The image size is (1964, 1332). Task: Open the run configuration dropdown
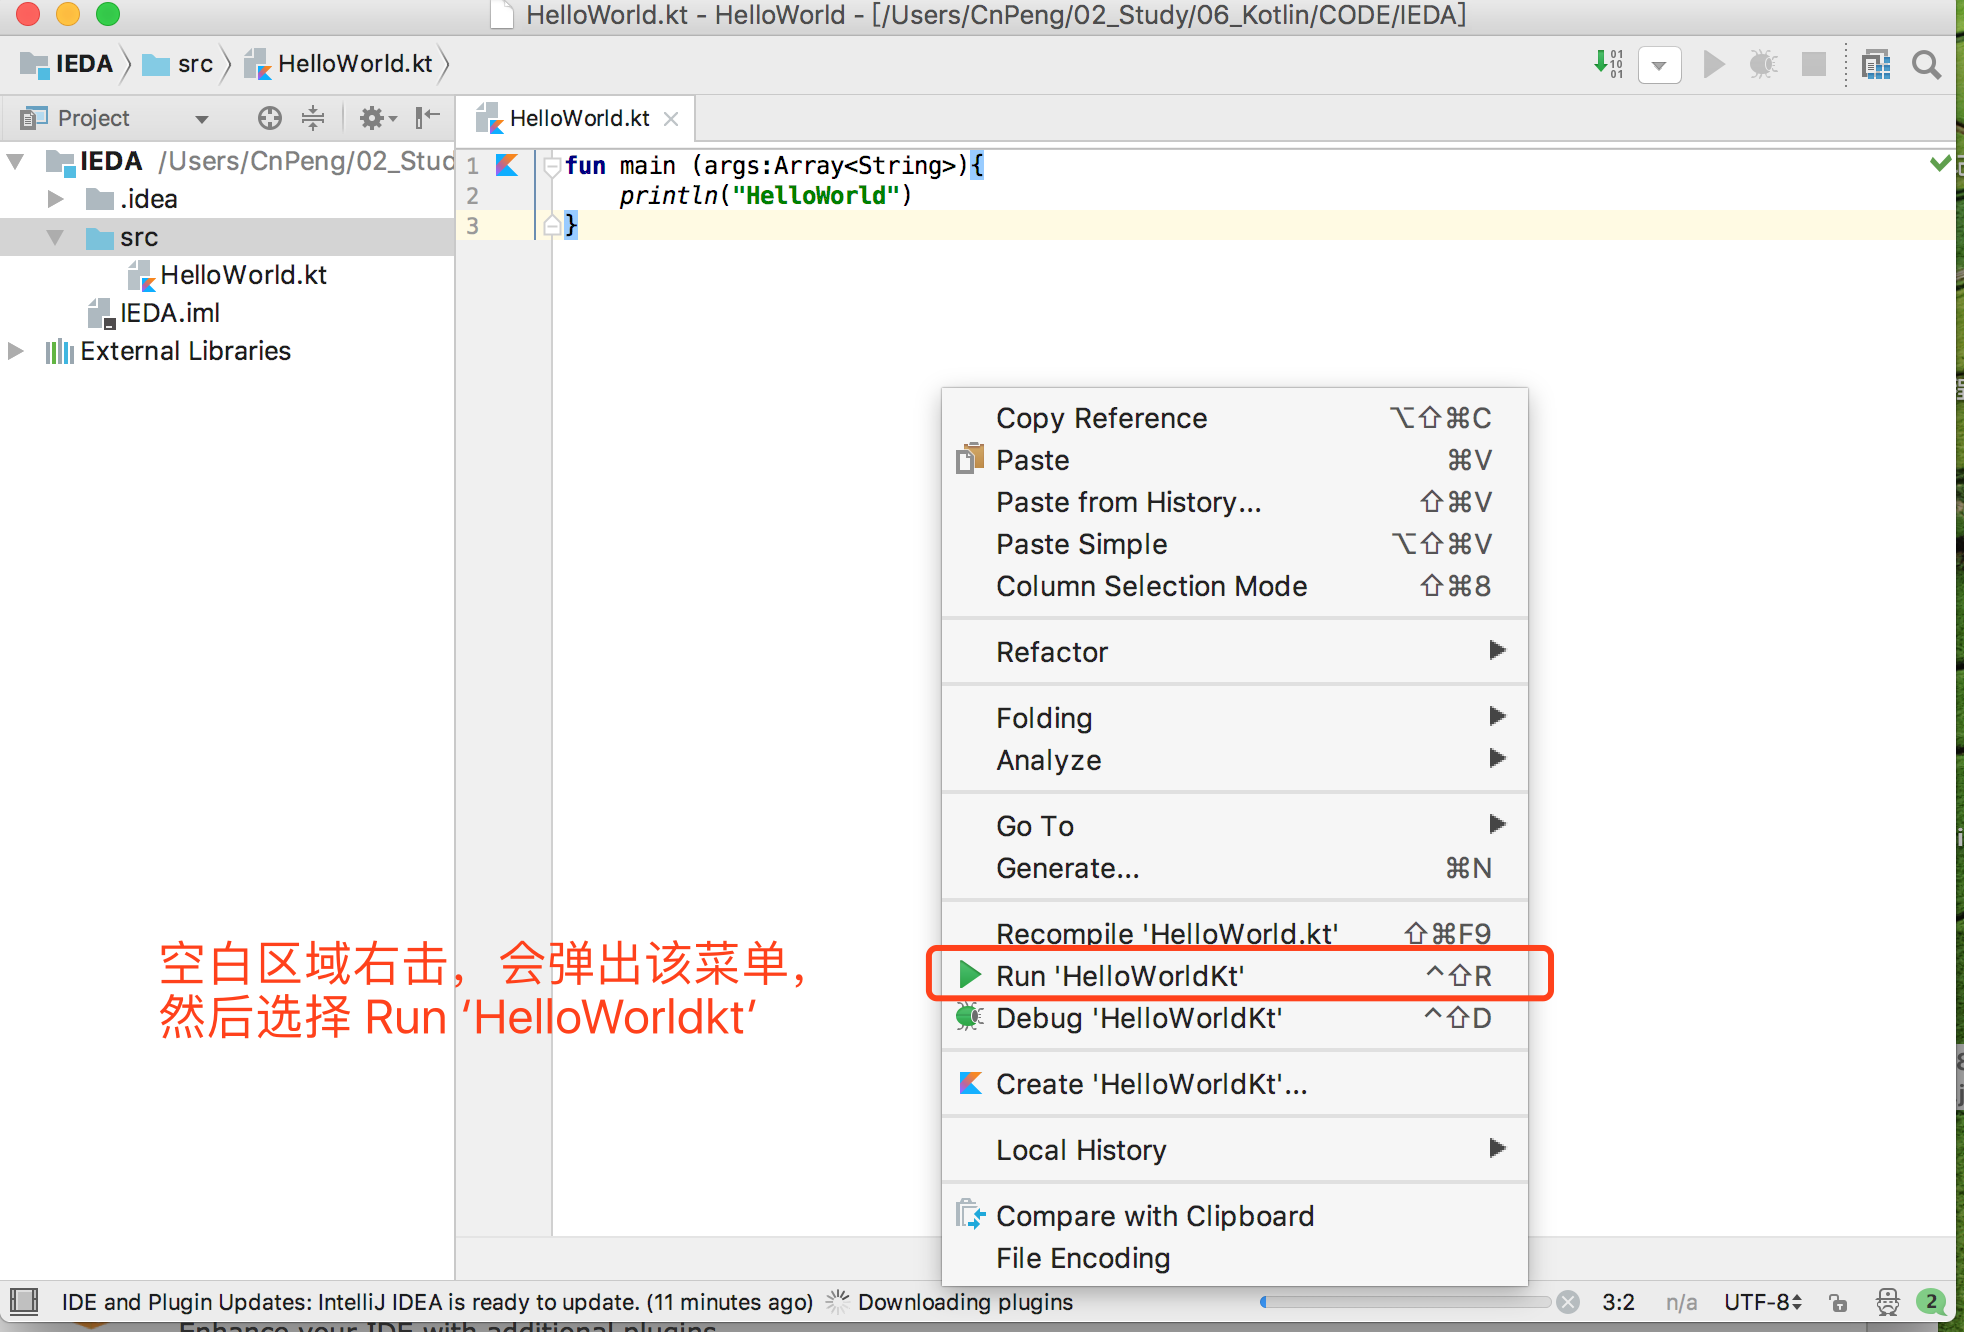click(1659, 66)
